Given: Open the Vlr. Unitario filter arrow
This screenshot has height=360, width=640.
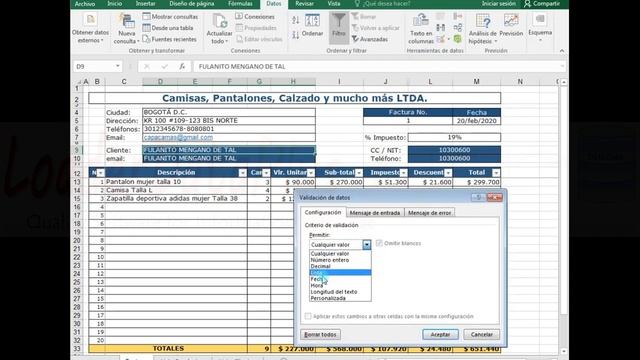Looking at the screenshot, I should 311,173.
